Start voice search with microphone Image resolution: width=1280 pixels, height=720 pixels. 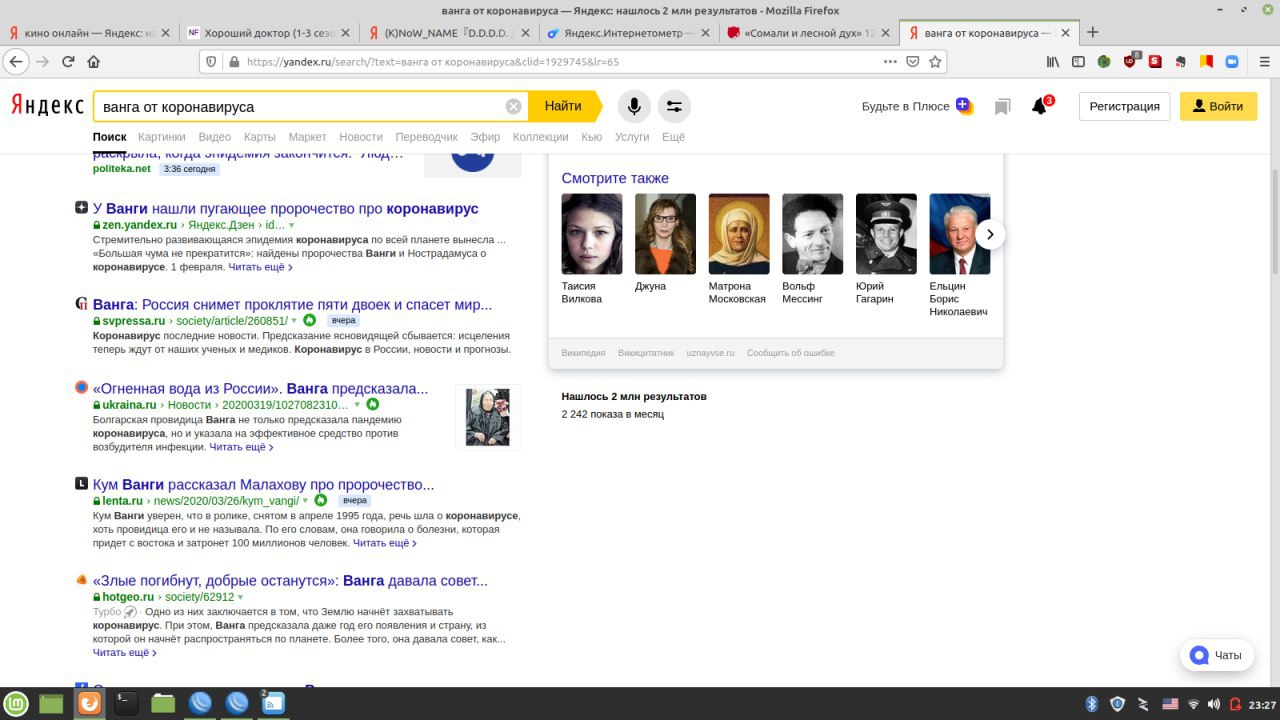[634, 106]
